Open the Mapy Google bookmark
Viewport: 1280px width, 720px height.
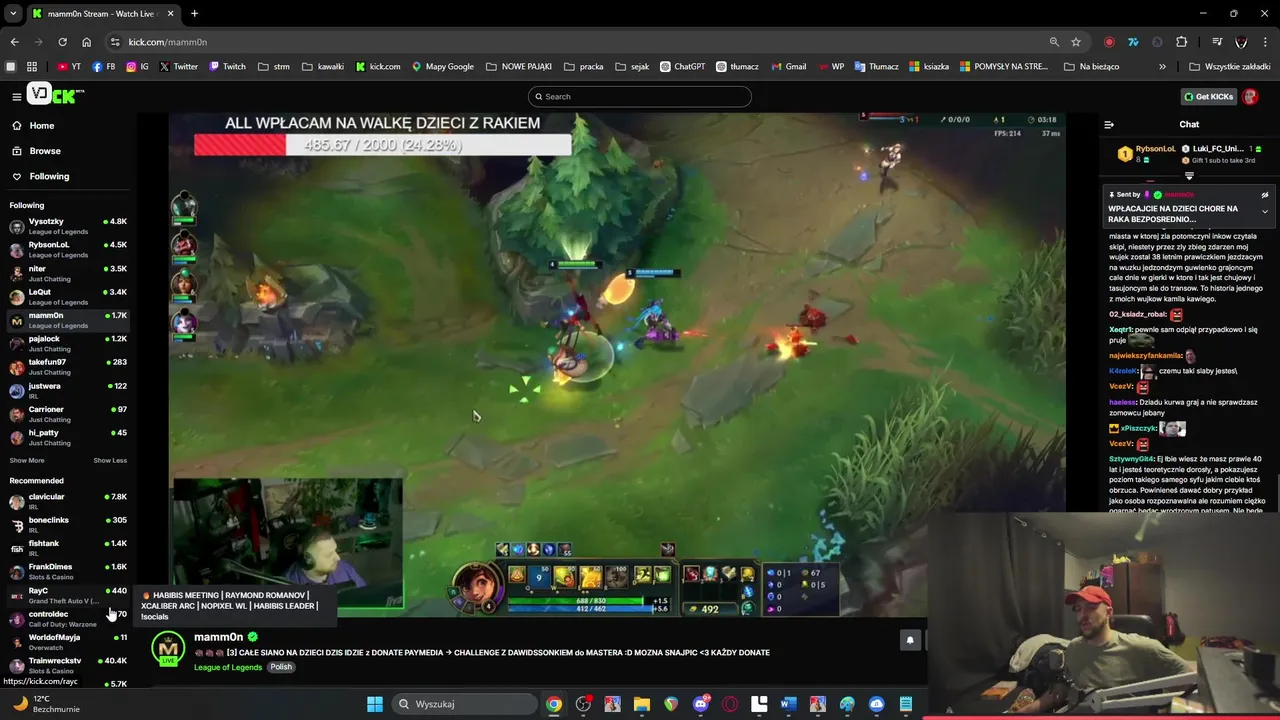[x=443, y=67]
